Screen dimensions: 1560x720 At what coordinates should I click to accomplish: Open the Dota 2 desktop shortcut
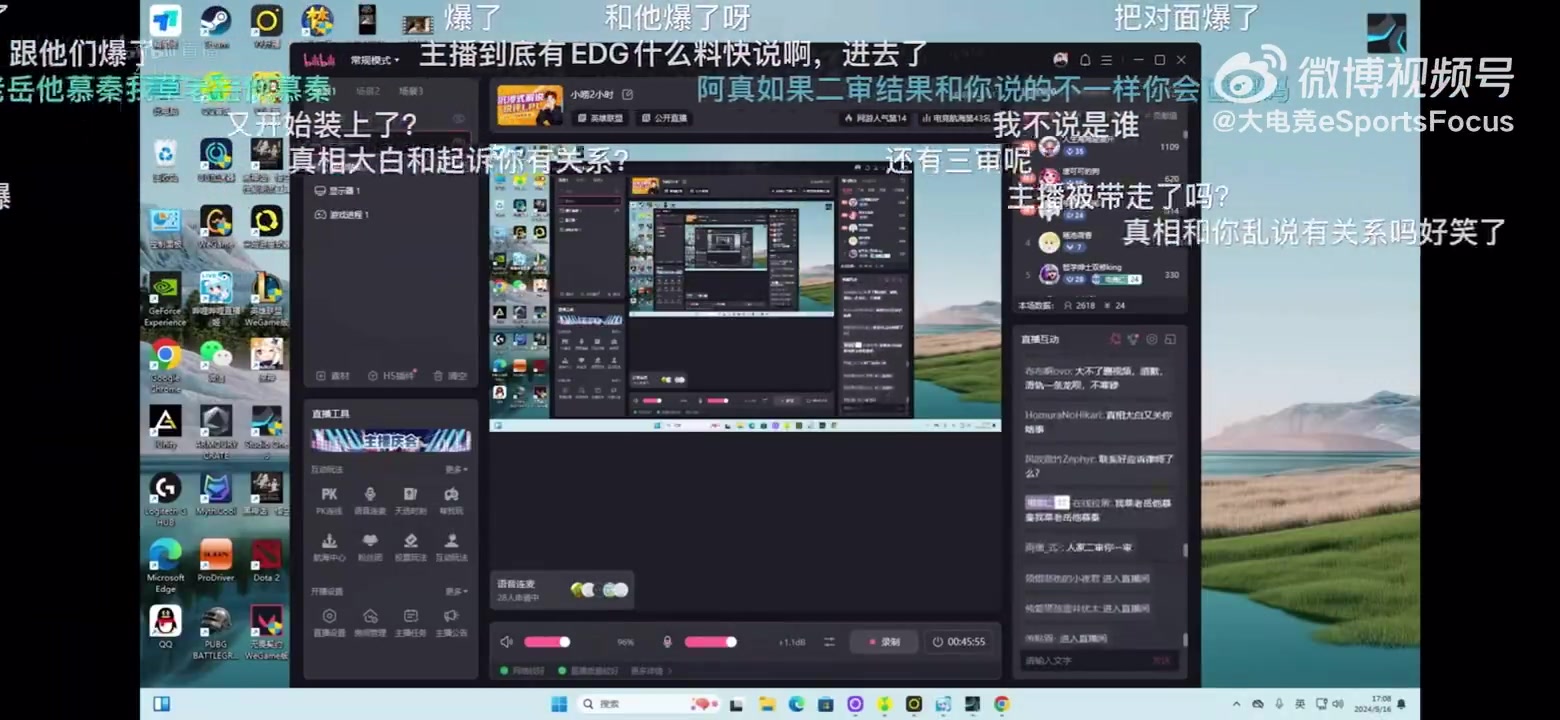266,561
